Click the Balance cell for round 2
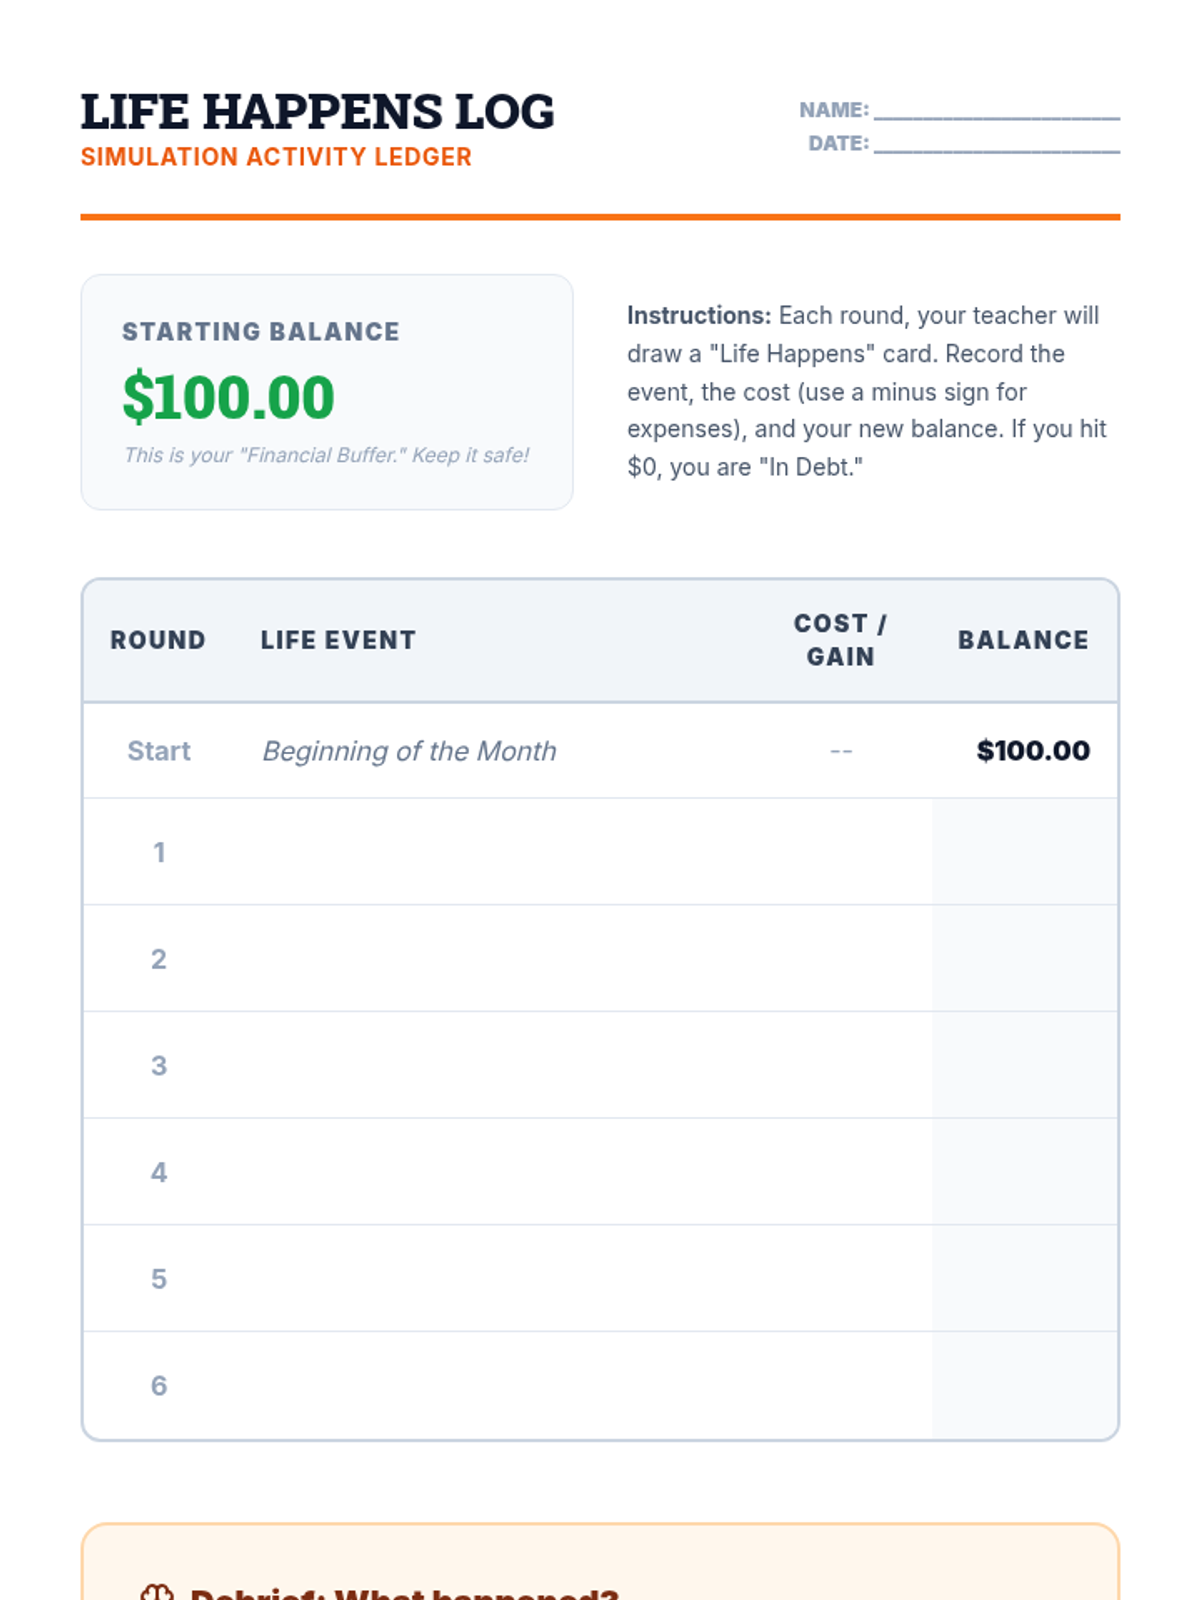Viewport: 1200px width, 1600px height. [1024, 959]
